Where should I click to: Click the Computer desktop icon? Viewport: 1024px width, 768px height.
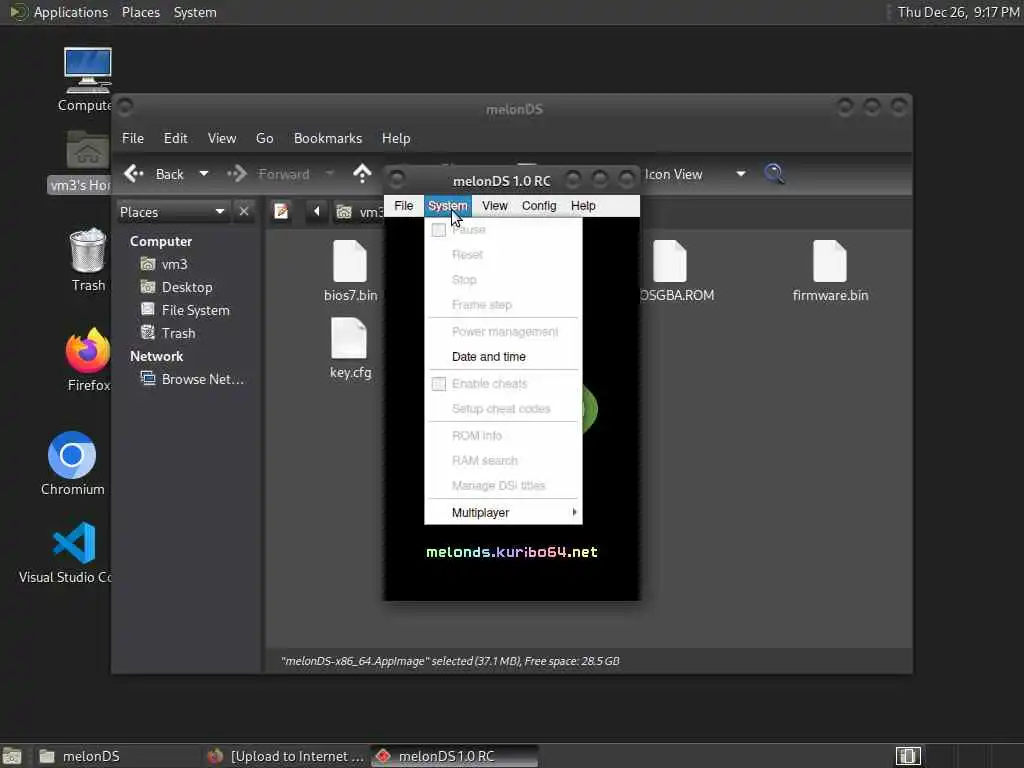[x=88, y=71]
